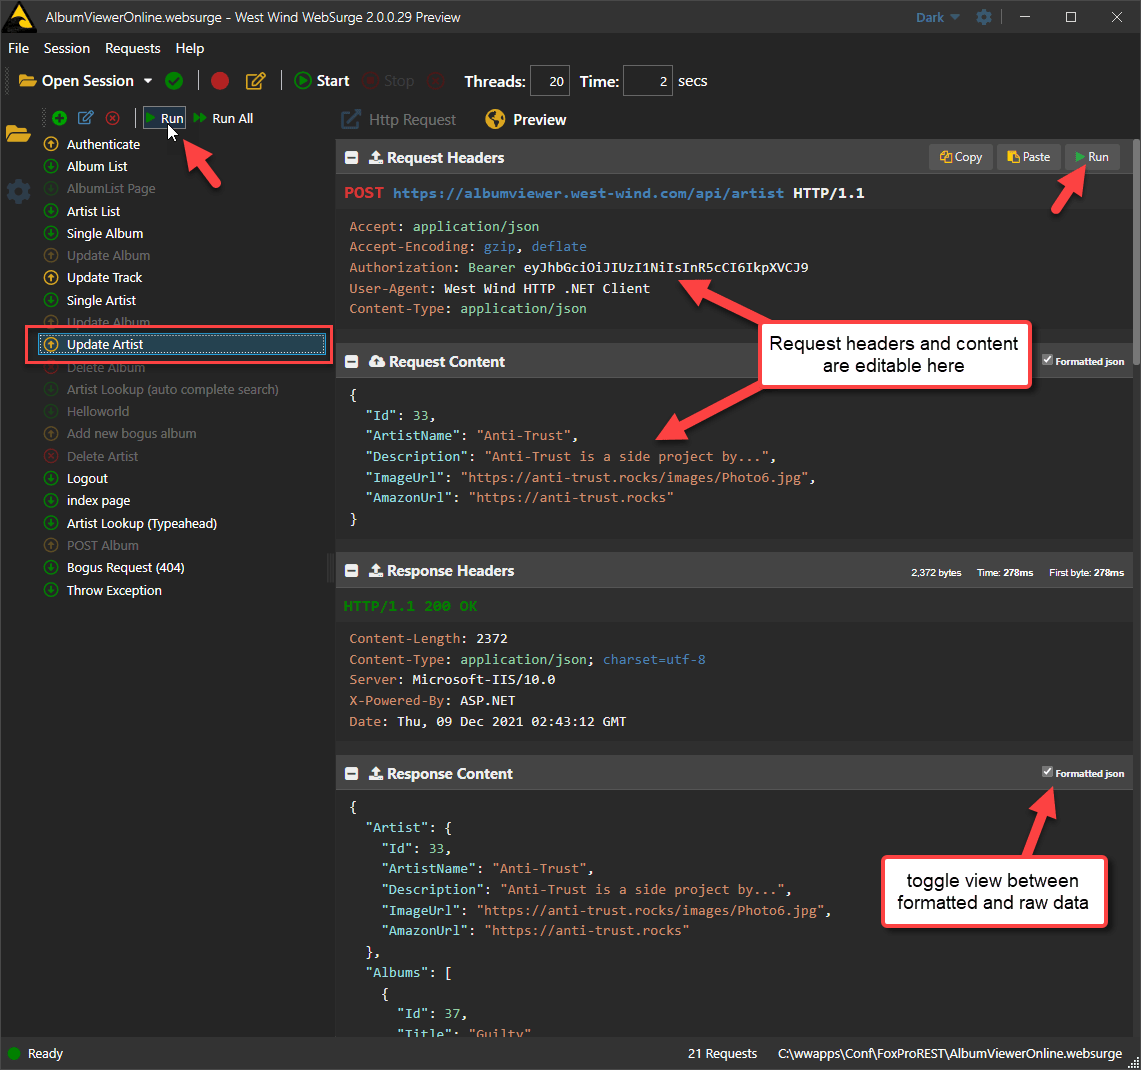
Task: Select the AlbumList Page request
Action: pyautogui.click(x=111, y=189)
